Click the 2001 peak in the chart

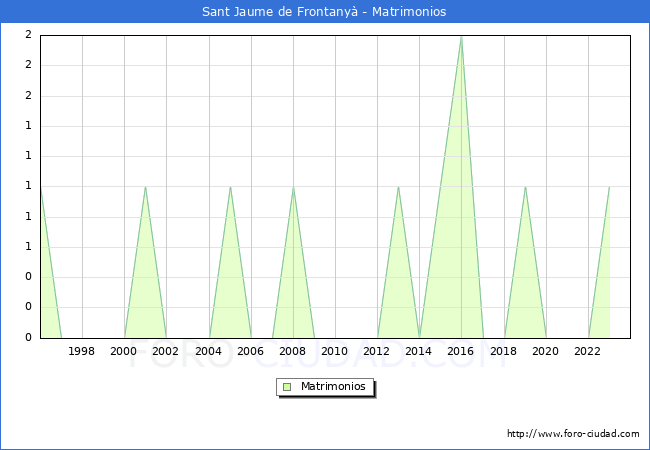click(x=145, y=187)
